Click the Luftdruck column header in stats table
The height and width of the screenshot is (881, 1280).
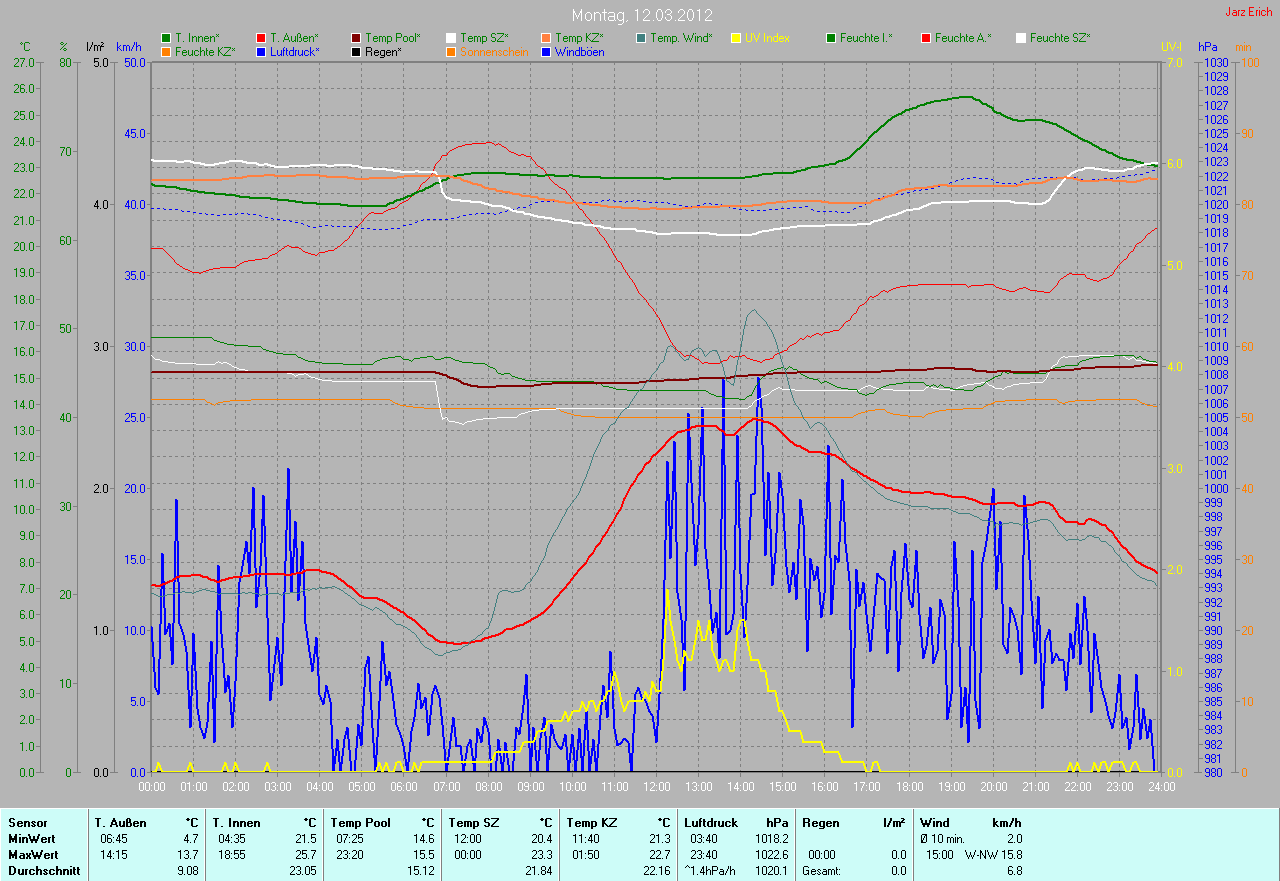pos(712,823)
